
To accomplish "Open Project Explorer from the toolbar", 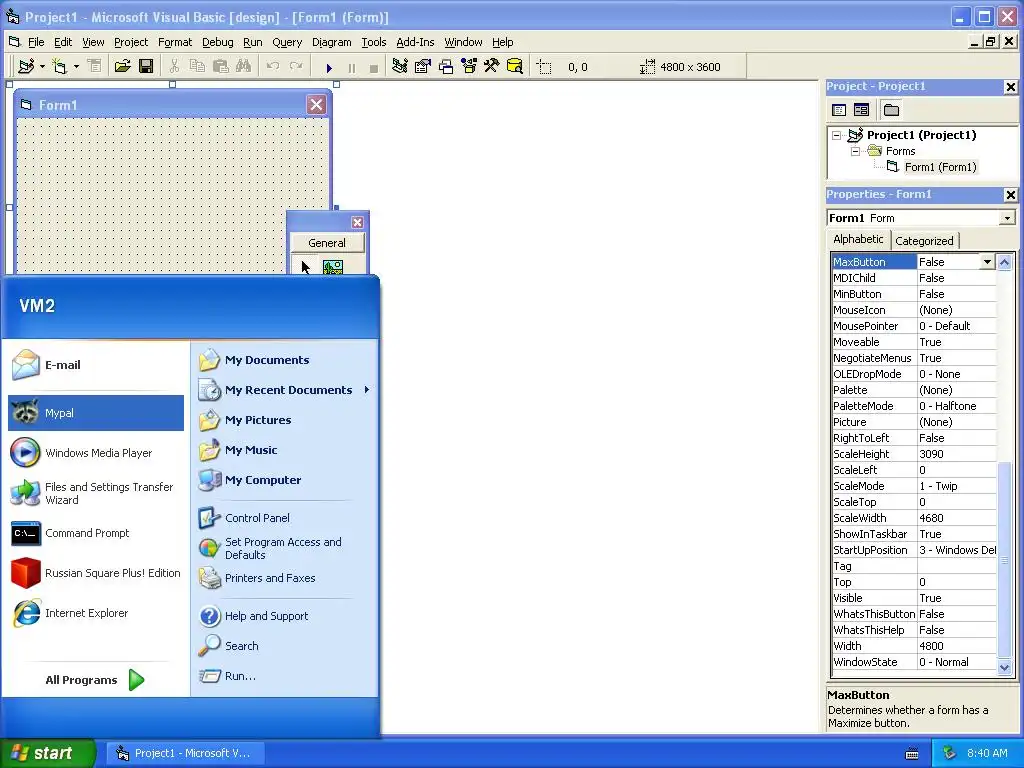I will (400, 67).
